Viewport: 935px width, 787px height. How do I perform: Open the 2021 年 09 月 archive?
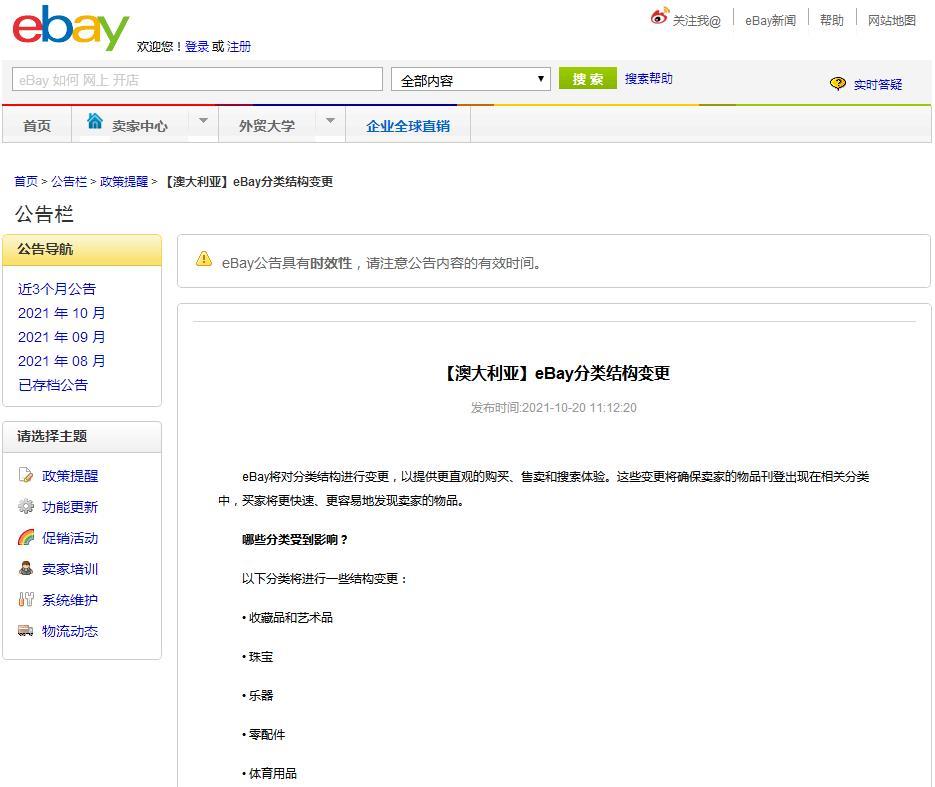[x=61, y=337]
